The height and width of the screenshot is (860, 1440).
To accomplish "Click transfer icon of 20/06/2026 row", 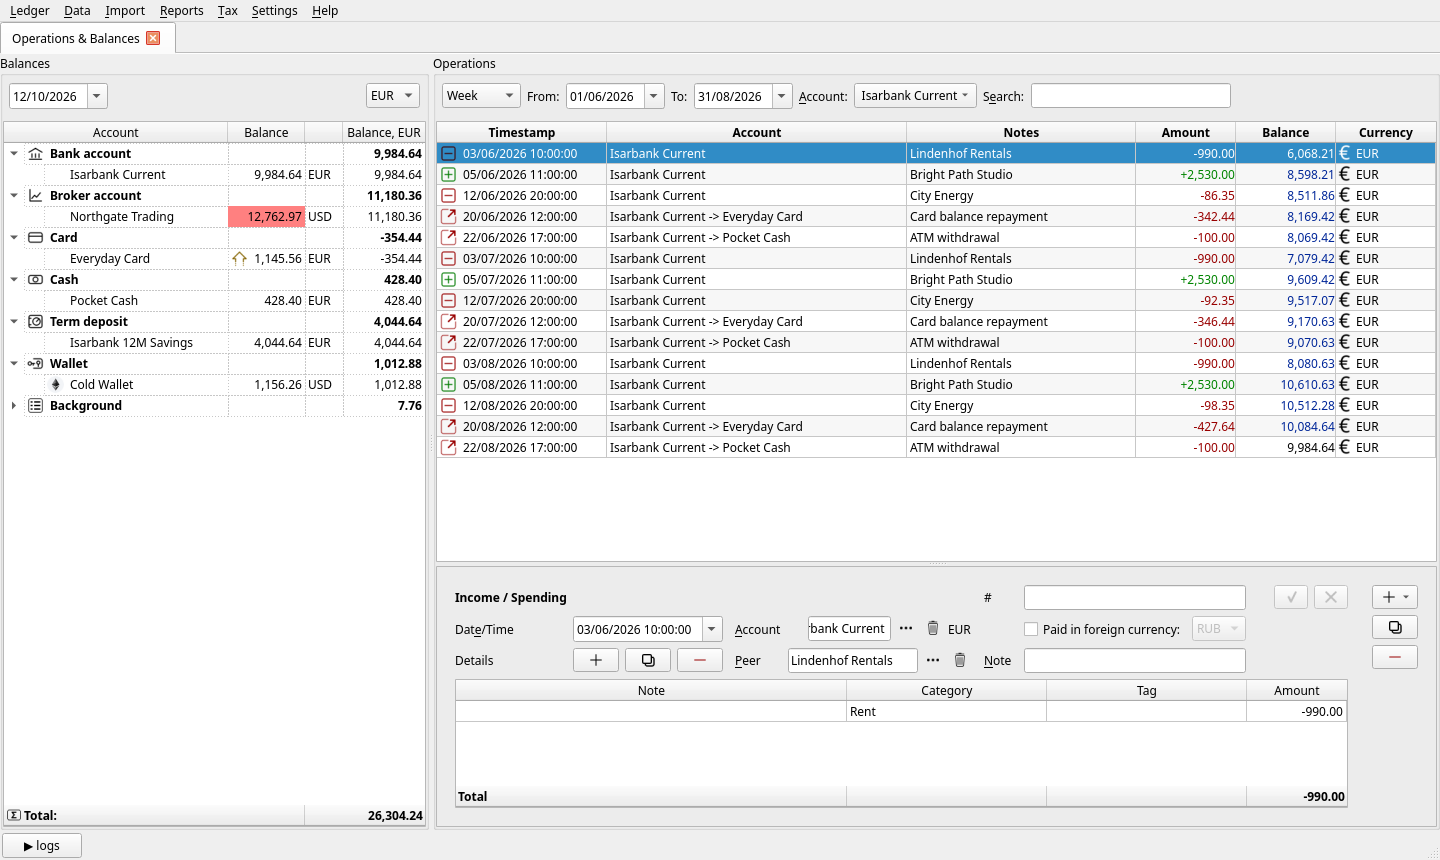I will point(449,217).
